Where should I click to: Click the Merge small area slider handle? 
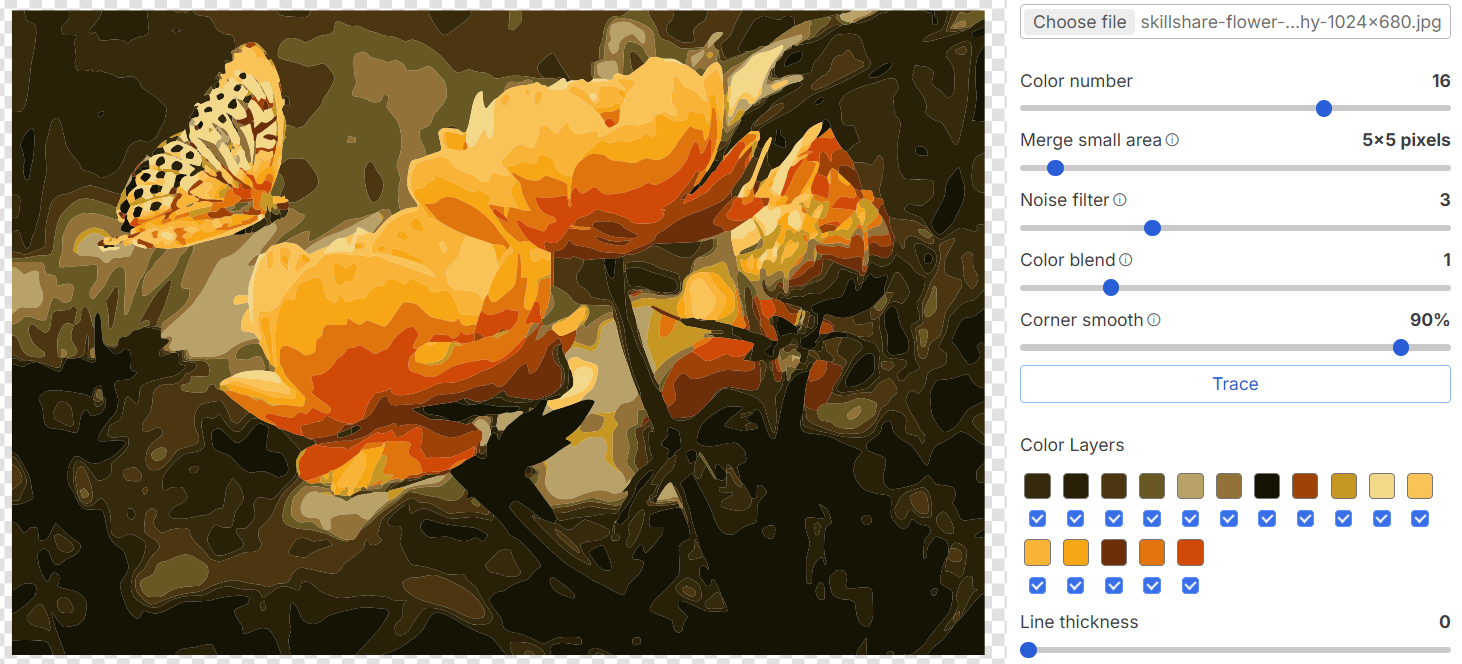1055,168
